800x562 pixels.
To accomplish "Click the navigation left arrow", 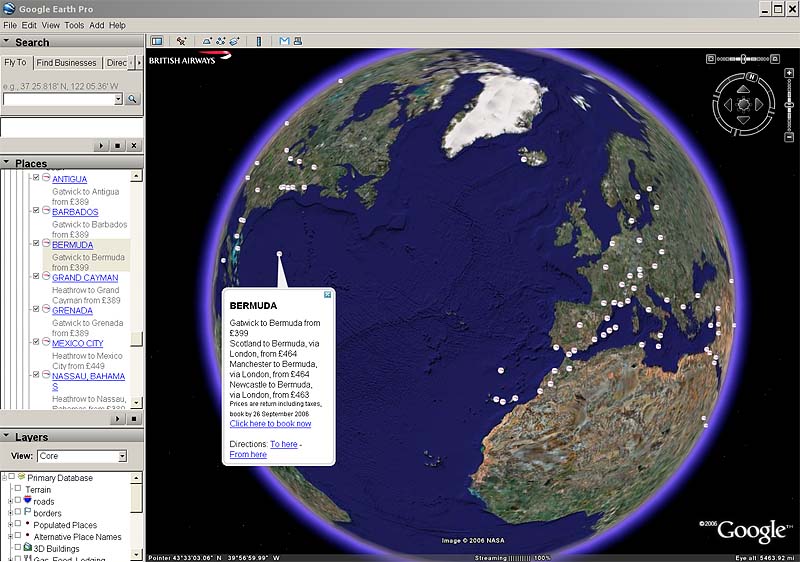I will [728, 105].
